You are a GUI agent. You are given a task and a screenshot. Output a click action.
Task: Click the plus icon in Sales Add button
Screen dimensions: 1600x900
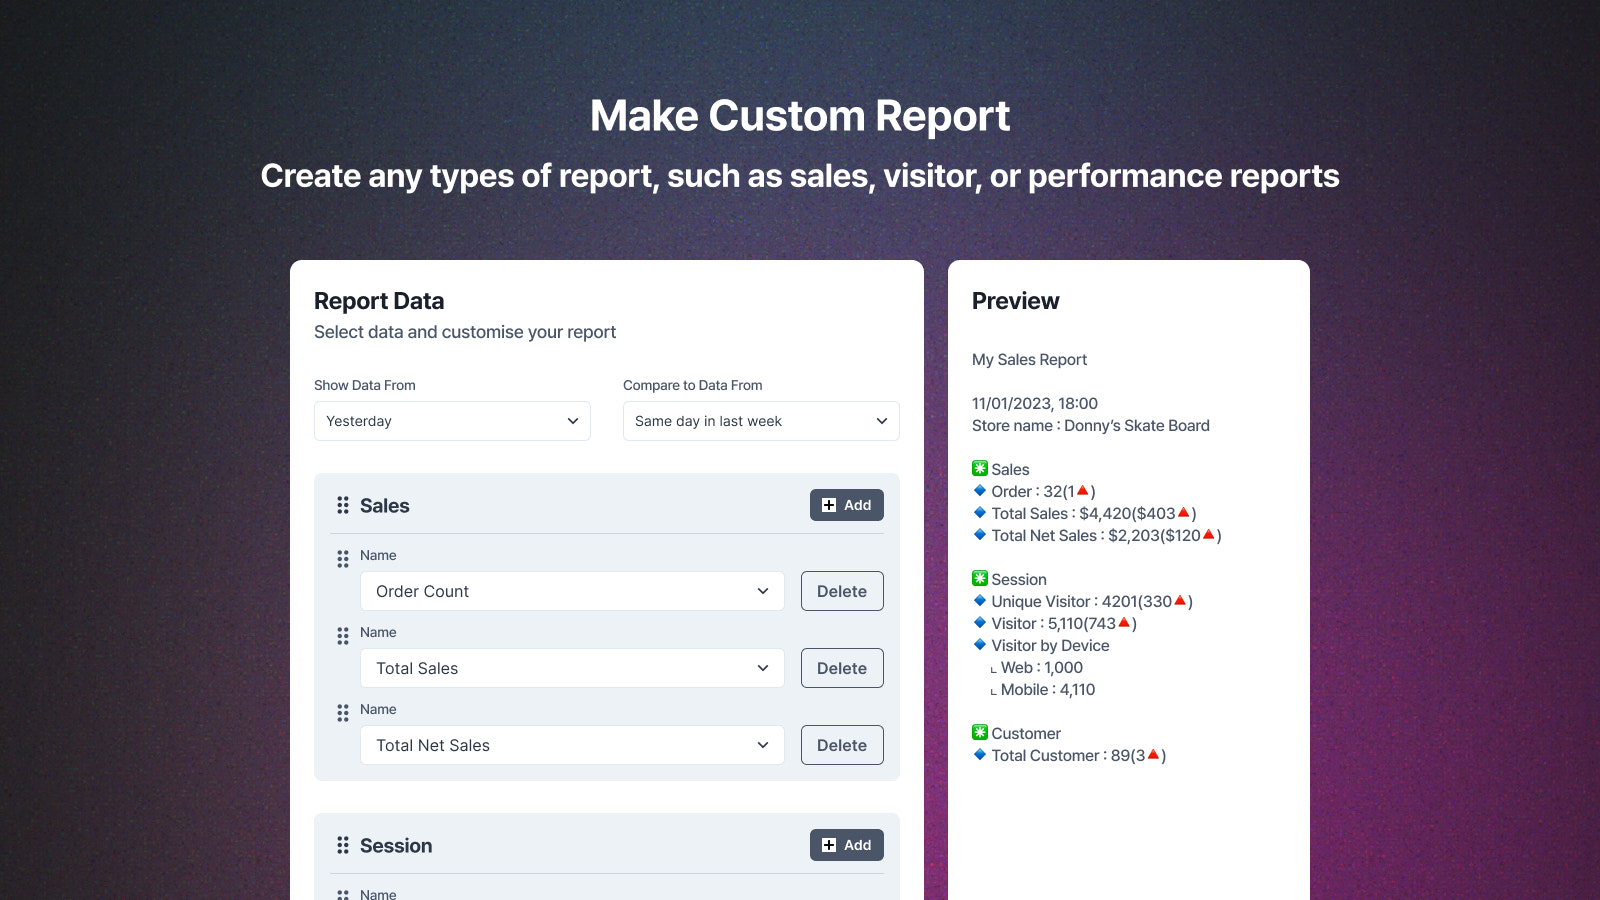click(829, 505)
